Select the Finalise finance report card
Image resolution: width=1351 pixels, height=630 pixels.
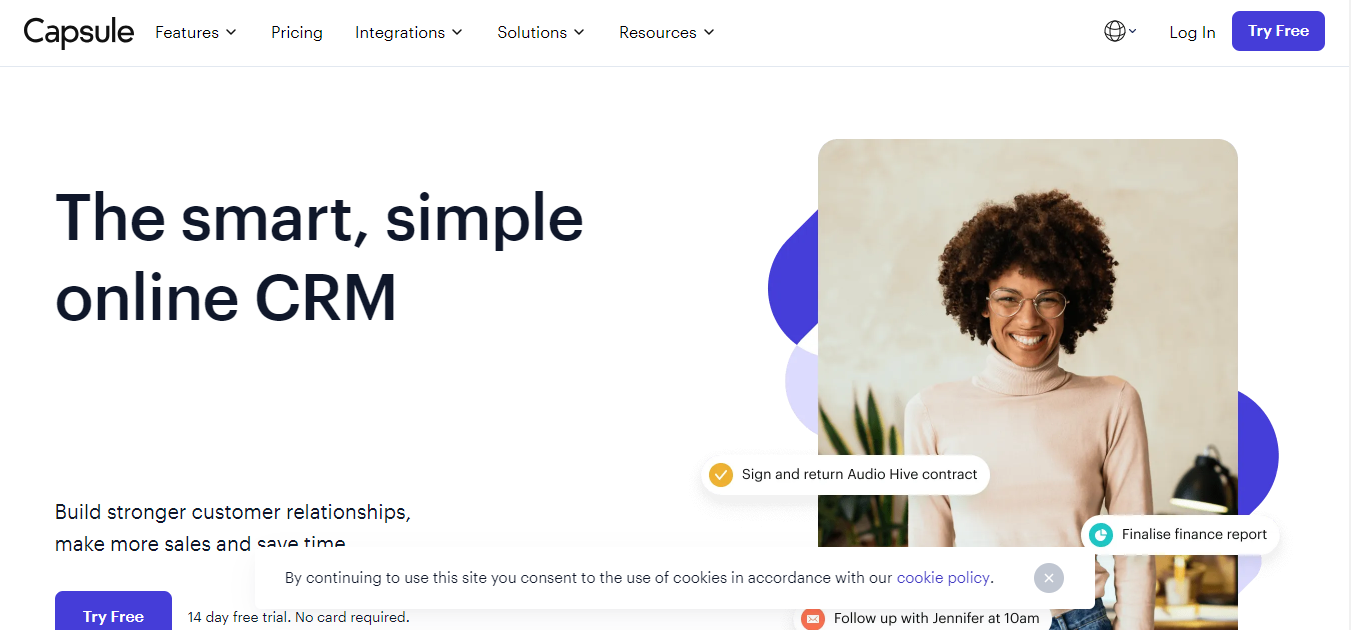(1180, 535)
